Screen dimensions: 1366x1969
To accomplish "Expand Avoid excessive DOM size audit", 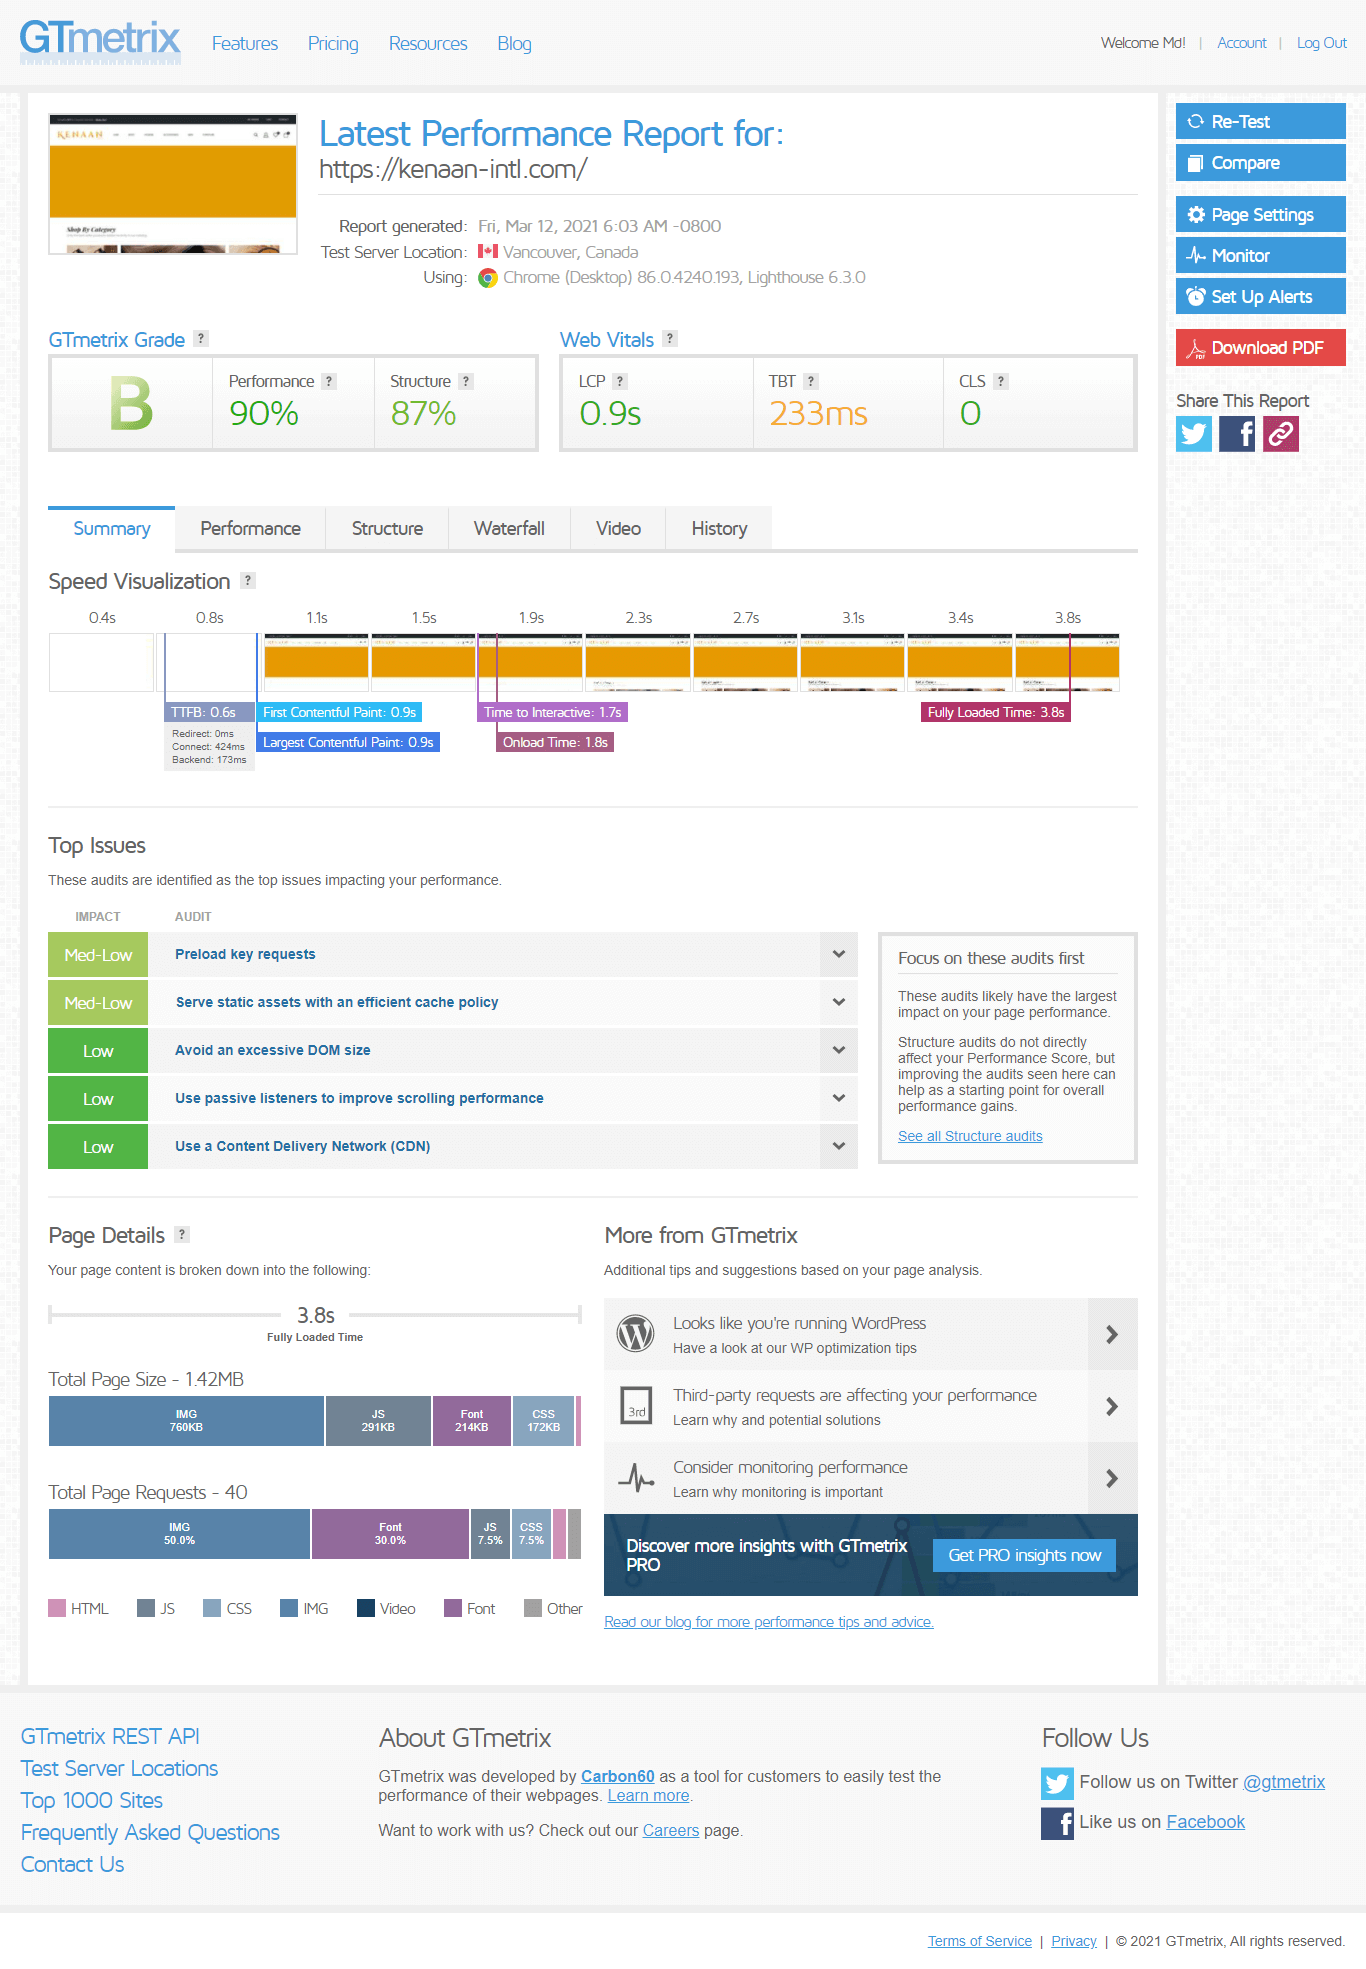I will pyautogui.click(x=839, y=1050).
